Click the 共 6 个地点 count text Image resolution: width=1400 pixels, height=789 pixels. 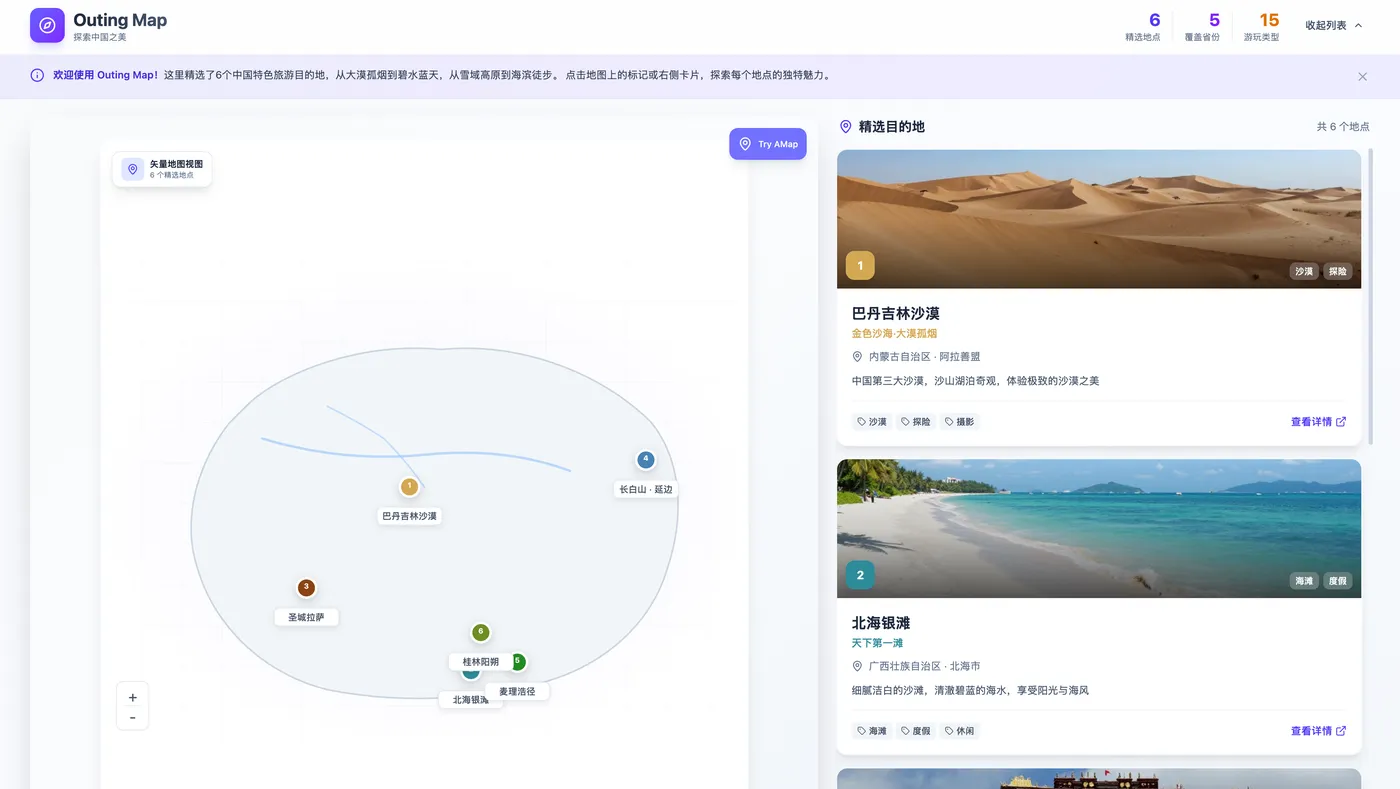[1343, 127]
